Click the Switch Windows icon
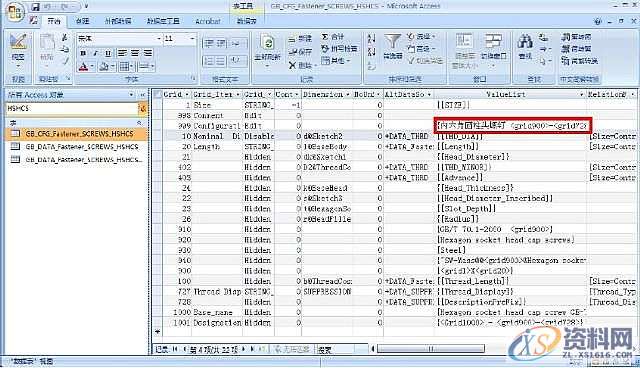The height and width of the screenshot is (368, 640). click(493, 42)
